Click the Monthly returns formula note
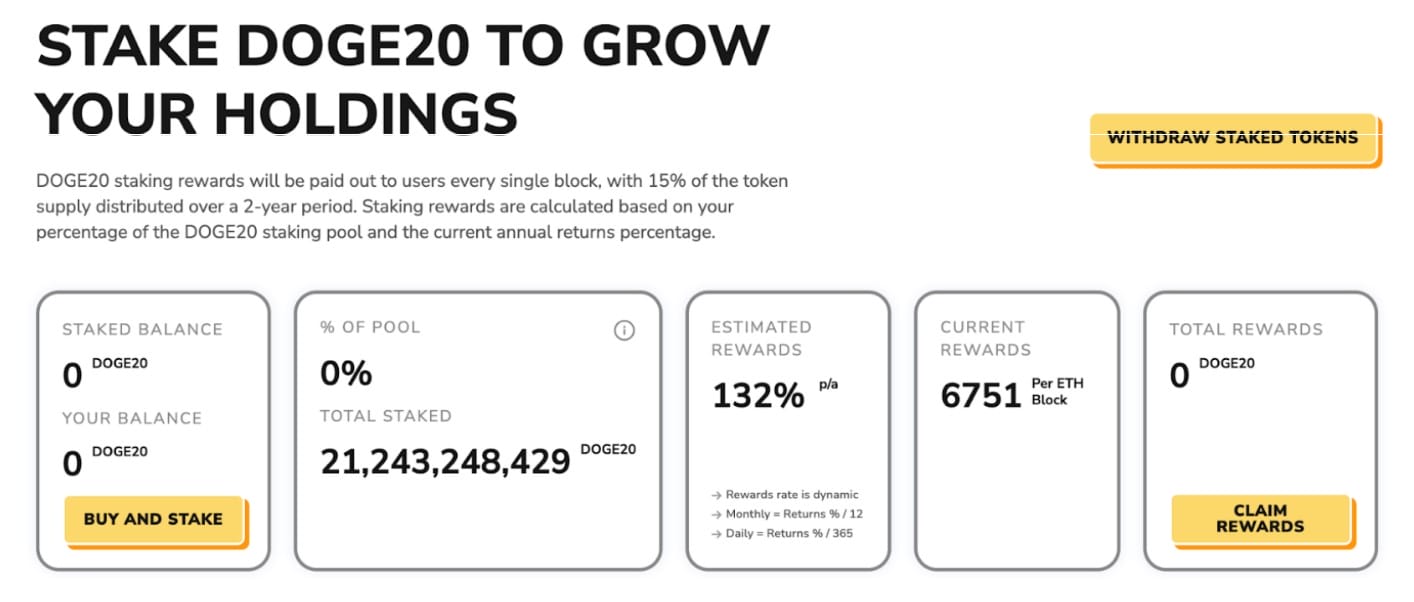This screenshot has height=602, width=1414. tap(790, 514)
